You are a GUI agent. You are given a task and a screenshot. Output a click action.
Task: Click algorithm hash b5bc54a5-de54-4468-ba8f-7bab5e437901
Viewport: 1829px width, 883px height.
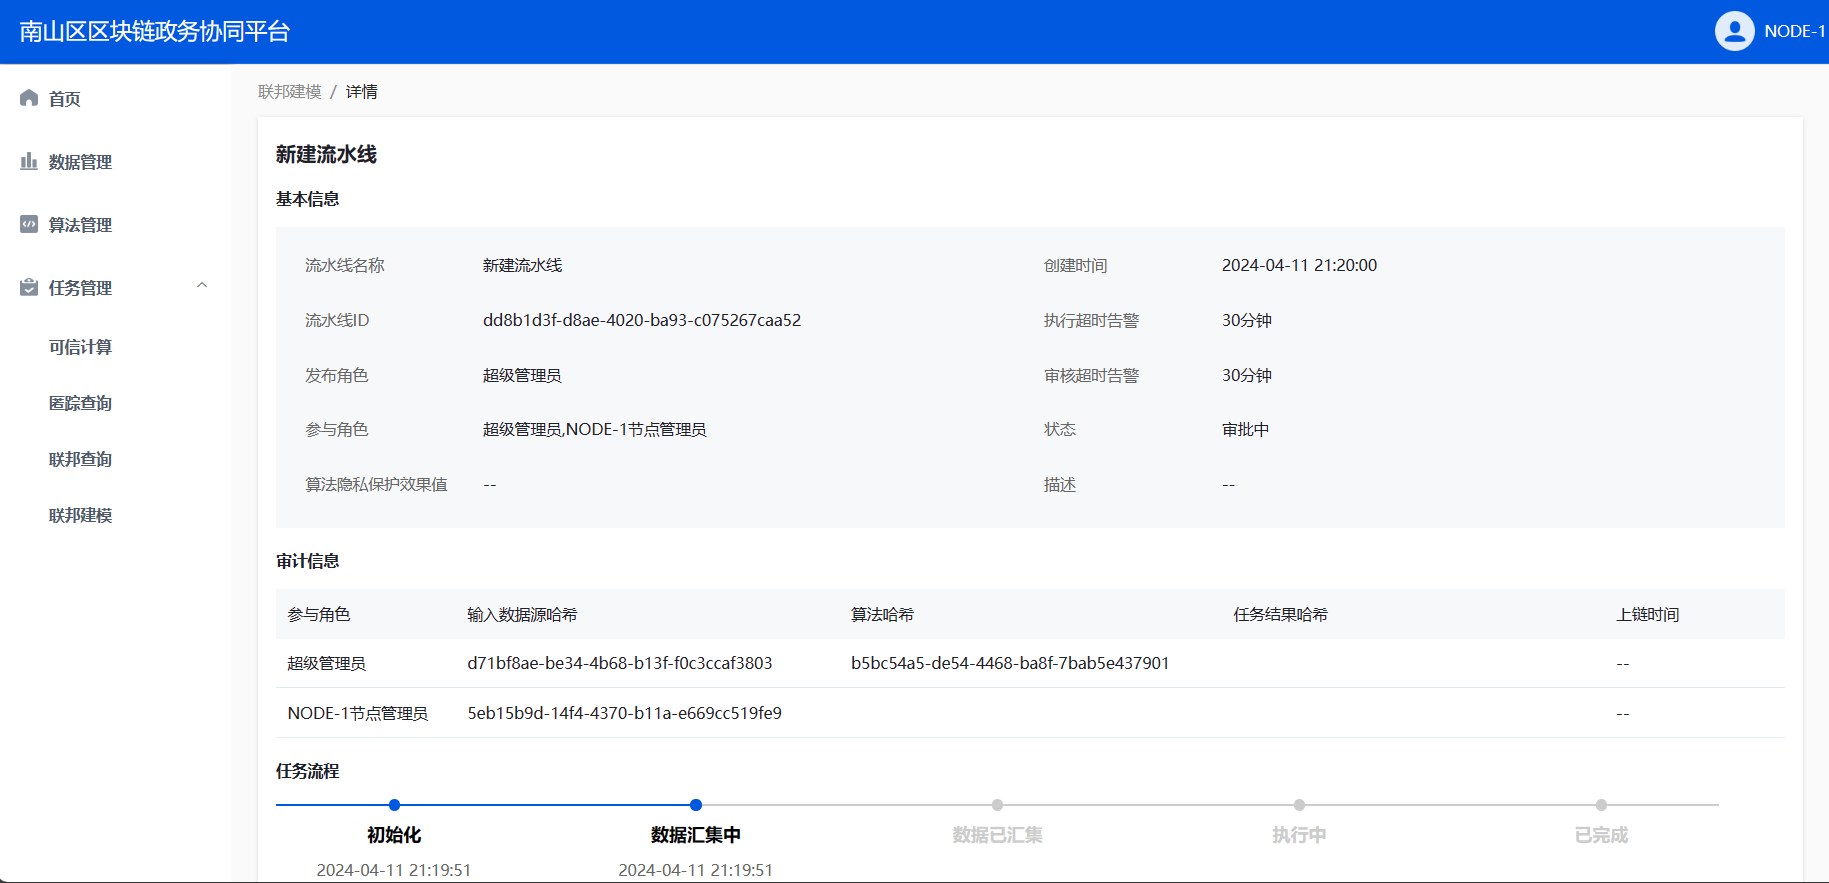[1010, 663]
